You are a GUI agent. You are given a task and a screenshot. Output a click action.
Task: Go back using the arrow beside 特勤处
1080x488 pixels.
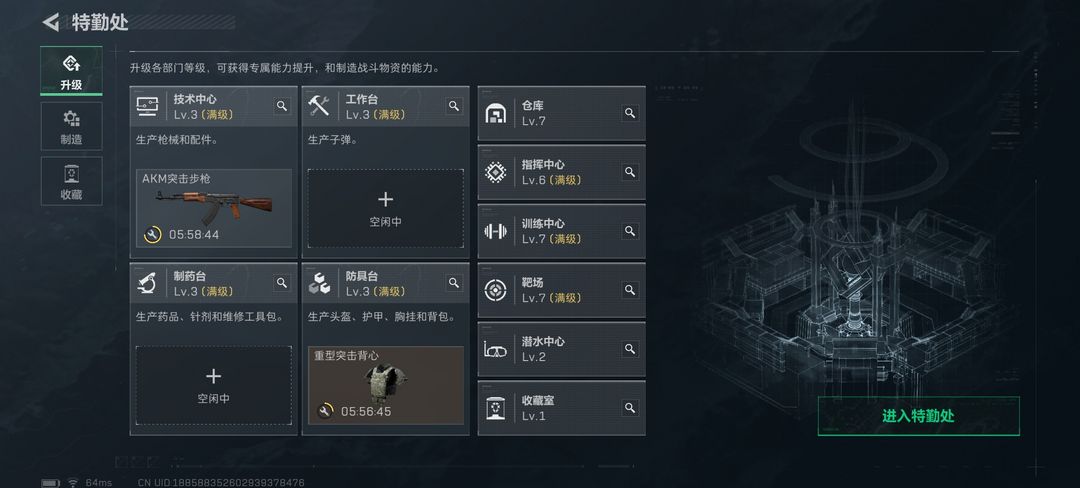(x=50, y=22)
